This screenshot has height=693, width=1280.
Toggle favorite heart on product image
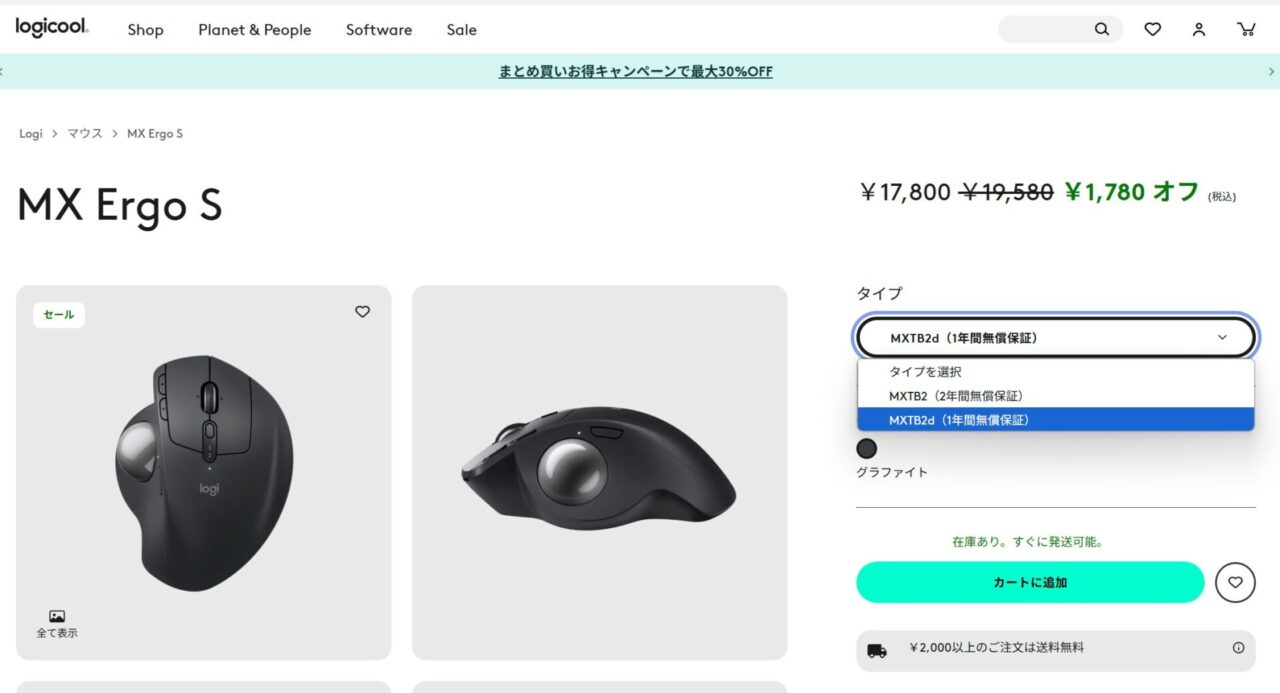[362, 312]
